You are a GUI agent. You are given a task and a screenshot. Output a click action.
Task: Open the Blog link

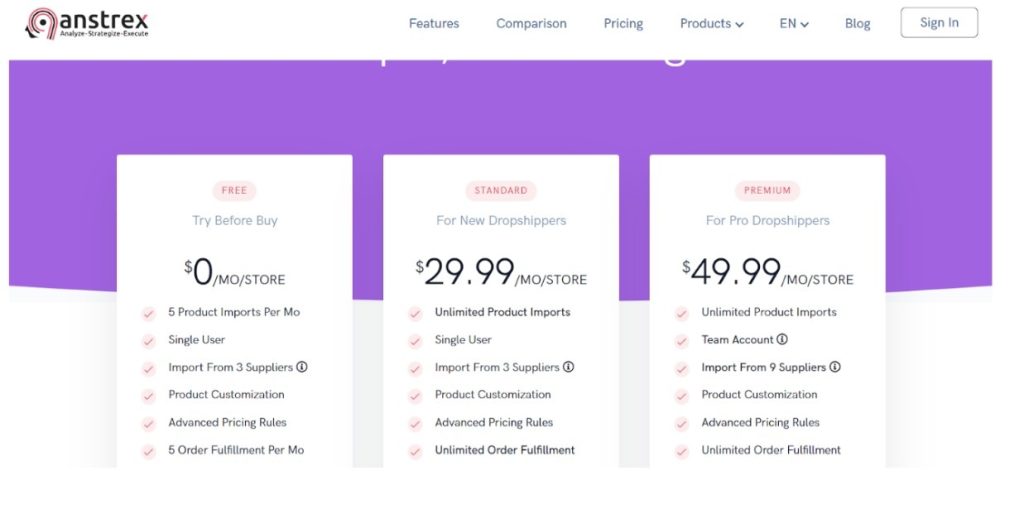tap(857, 24)
